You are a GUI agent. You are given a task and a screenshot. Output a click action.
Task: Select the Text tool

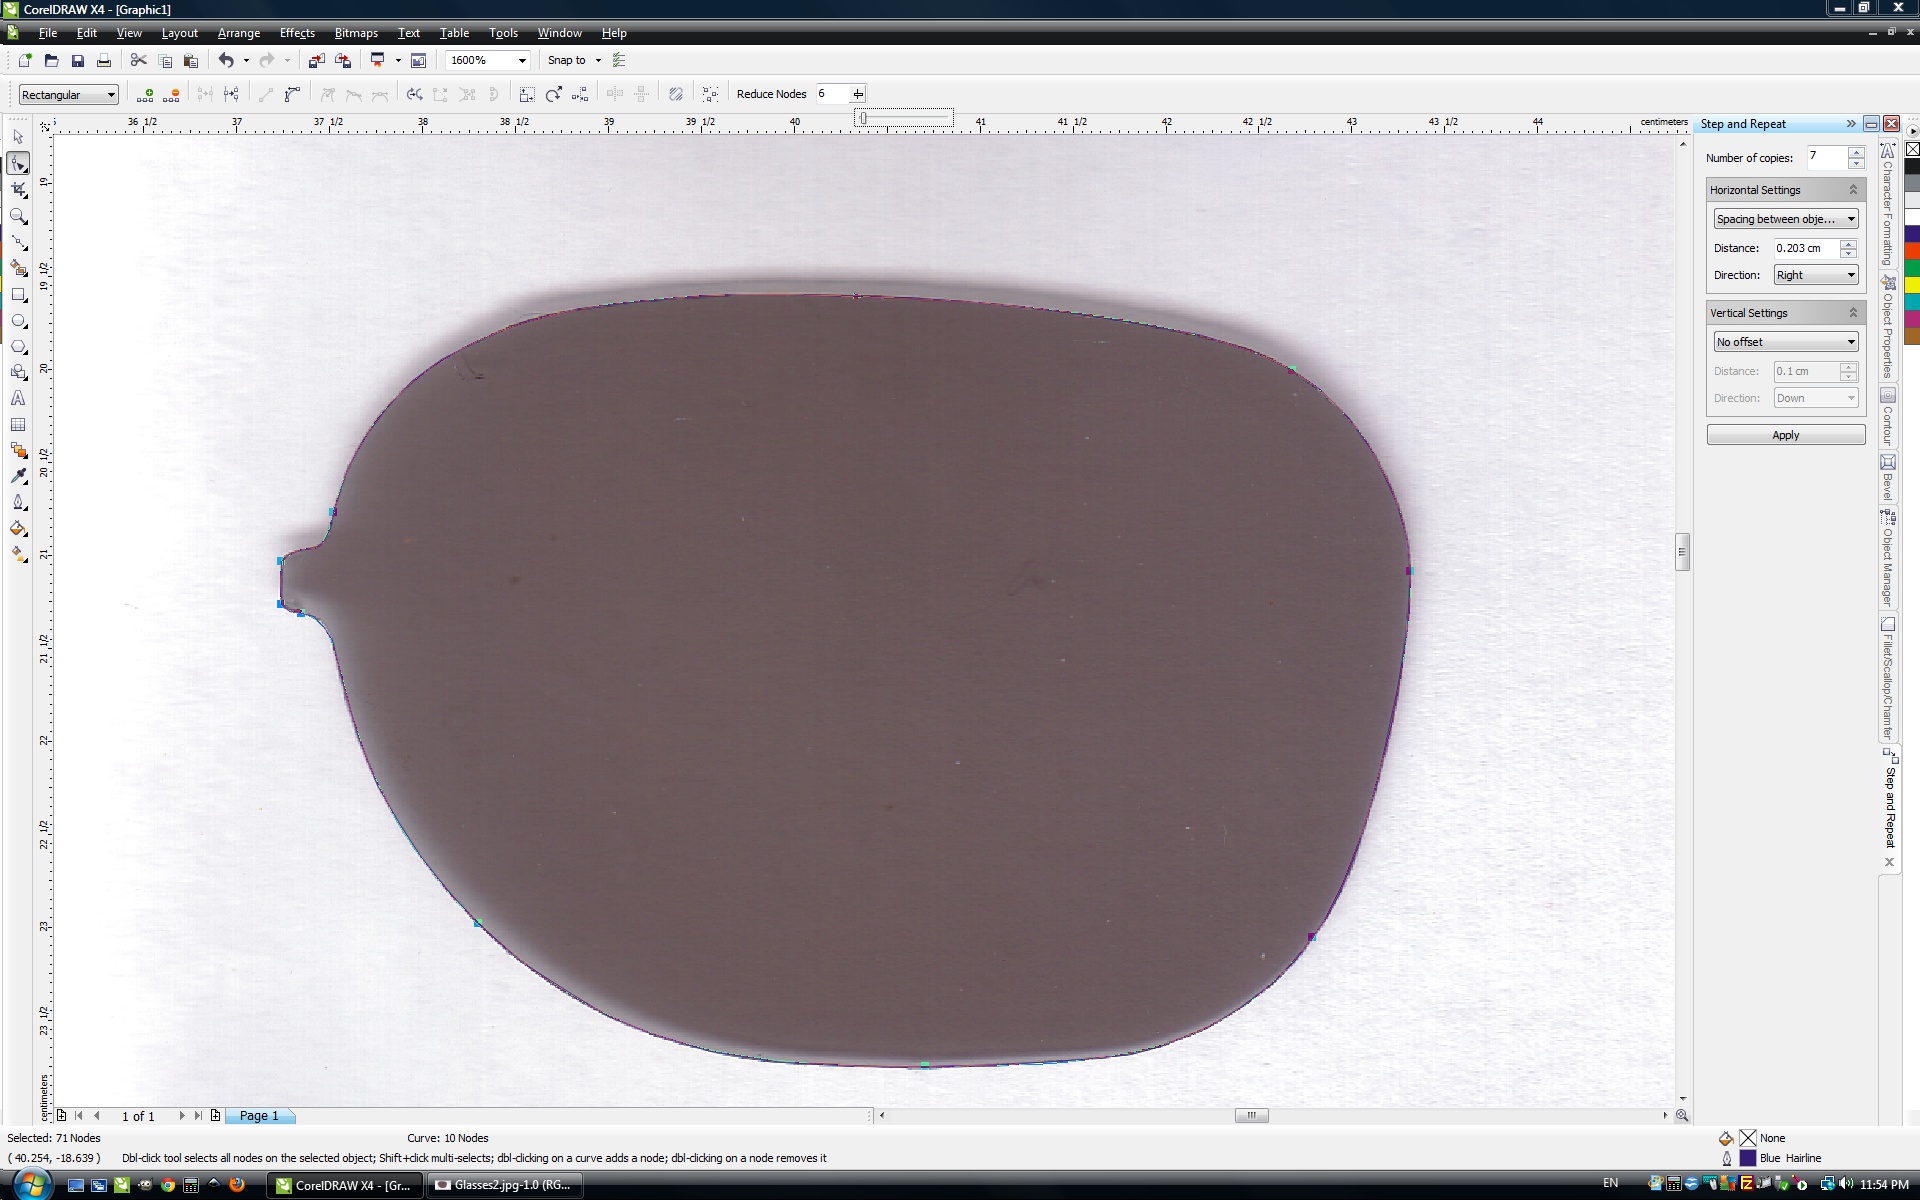point(18,398)
